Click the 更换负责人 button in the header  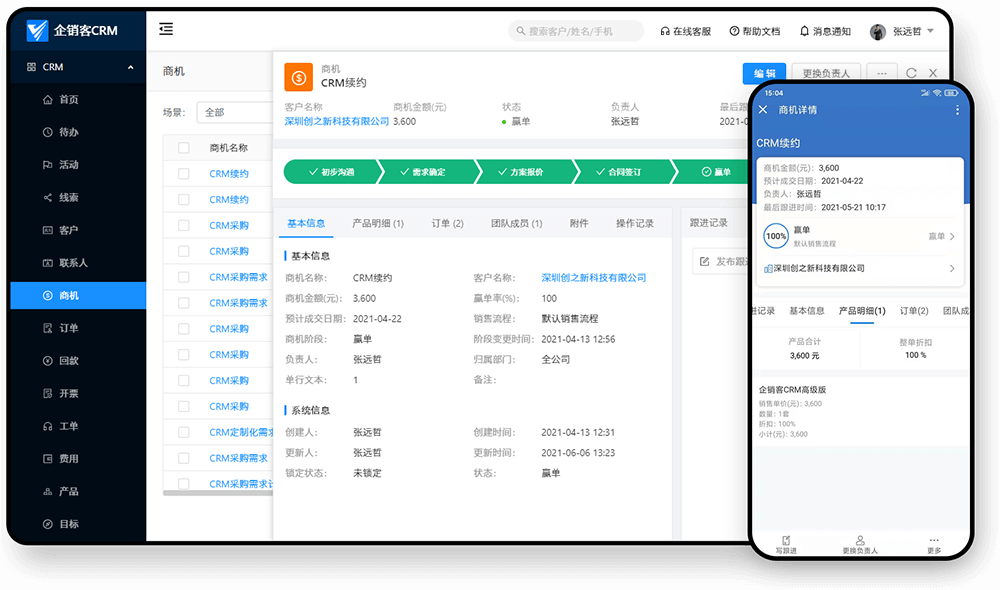point(826,73)
